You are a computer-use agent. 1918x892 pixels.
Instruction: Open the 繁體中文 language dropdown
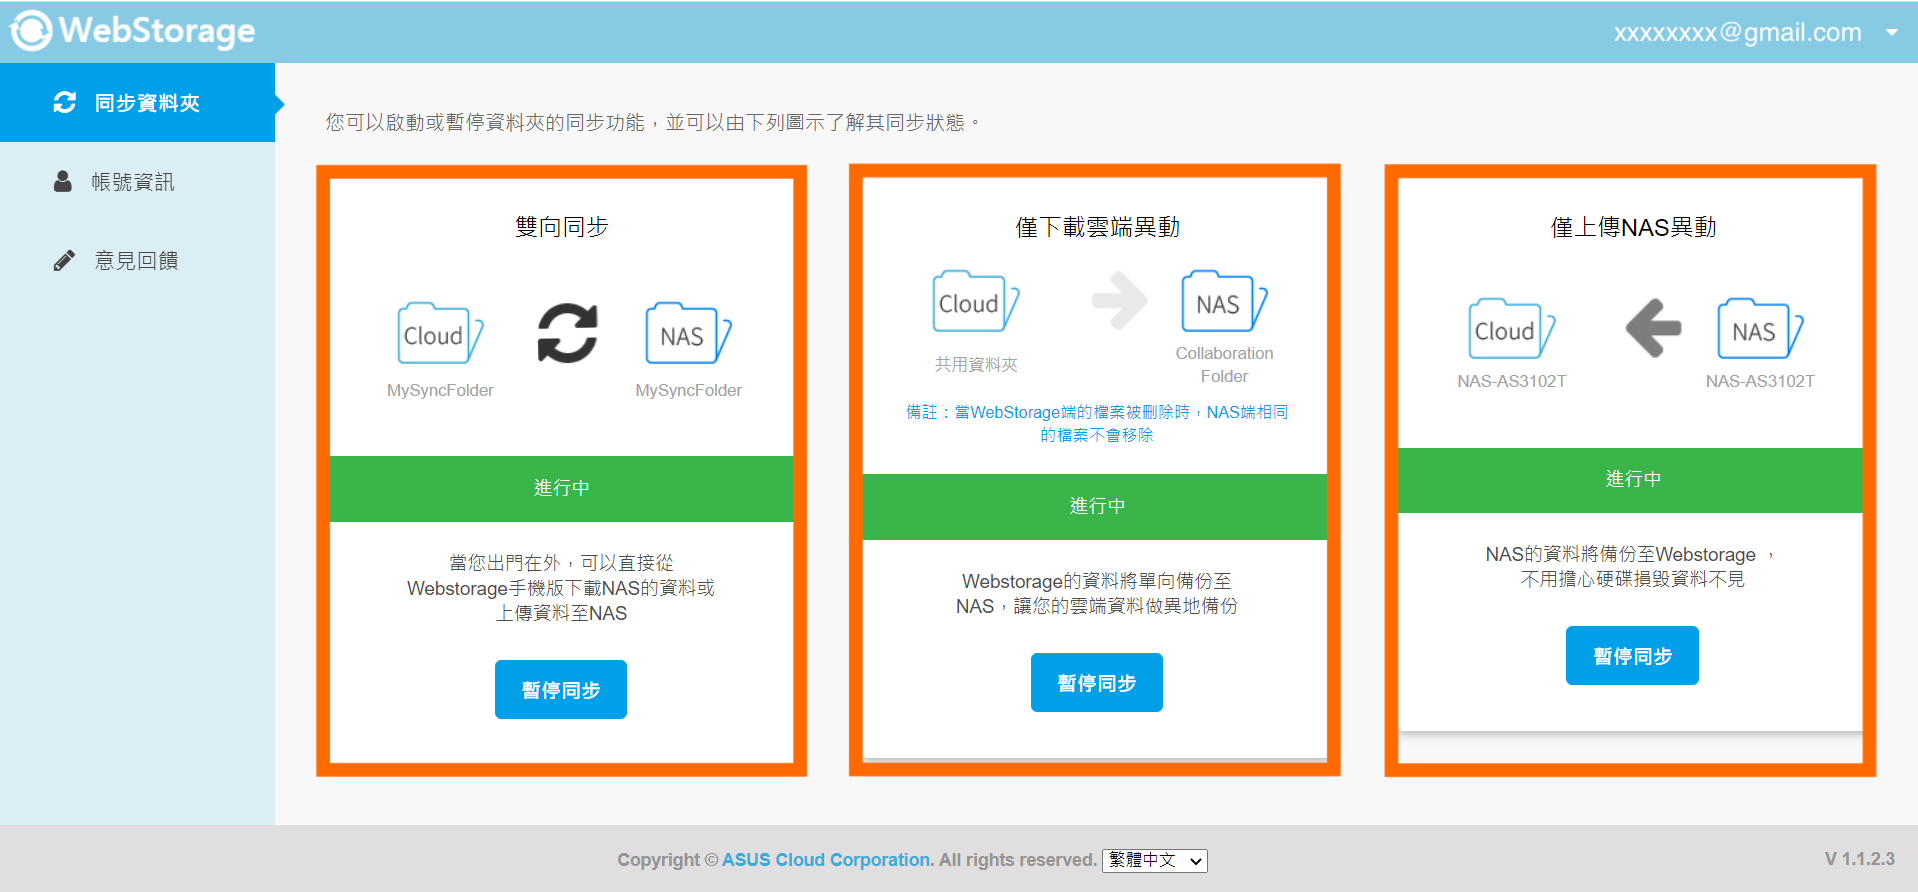coord(1155,860)
